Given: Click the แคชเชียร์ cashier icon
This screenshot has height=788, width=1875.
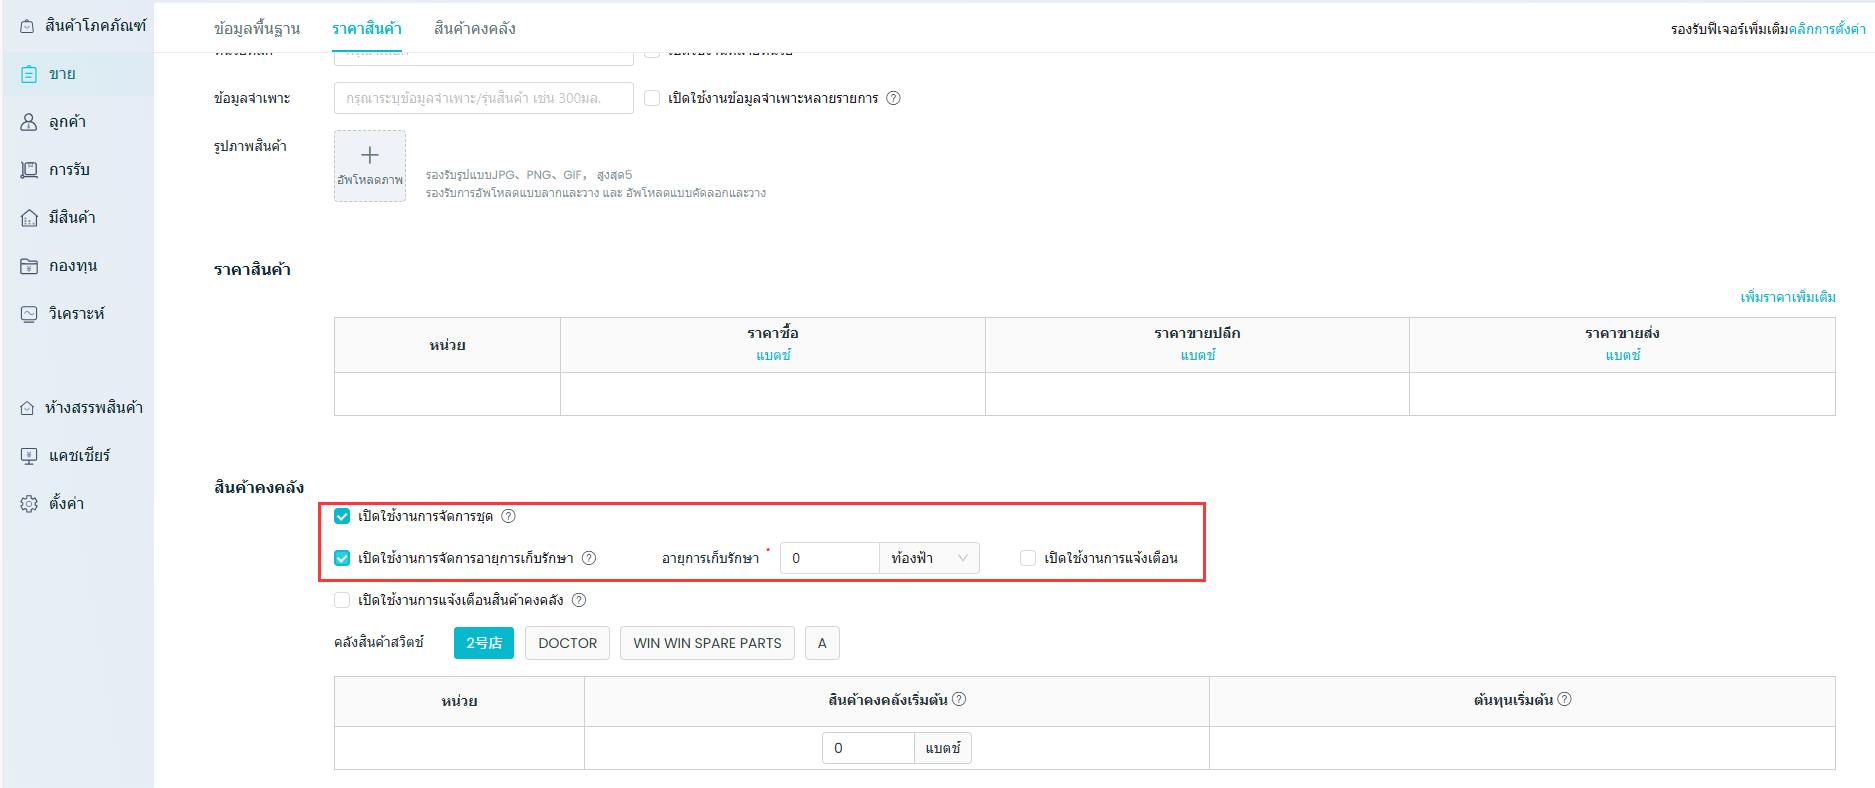Looking at the screenshot, I should 29,456.
